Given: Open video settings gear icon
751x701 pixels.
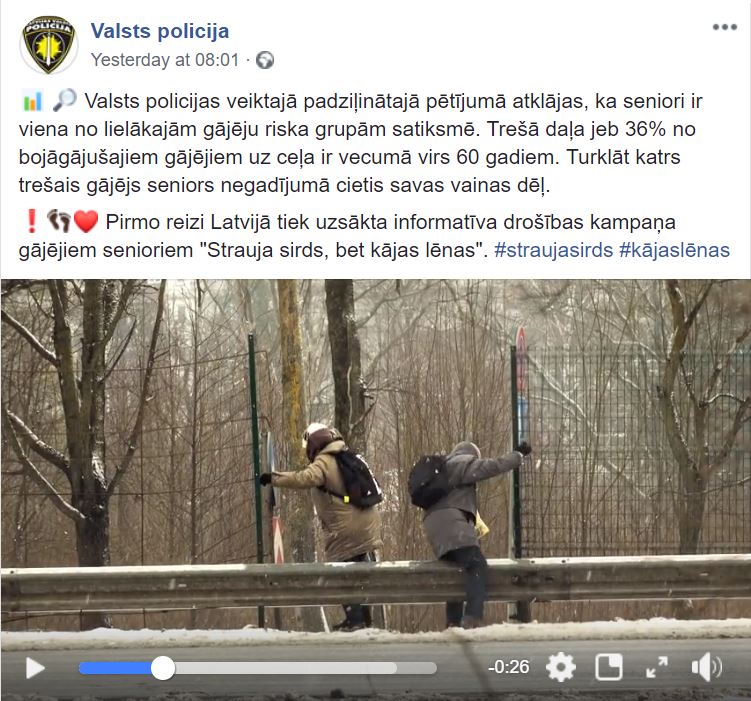Looking at the screenshot, I should pyautogui.click(x=561, y=667).
